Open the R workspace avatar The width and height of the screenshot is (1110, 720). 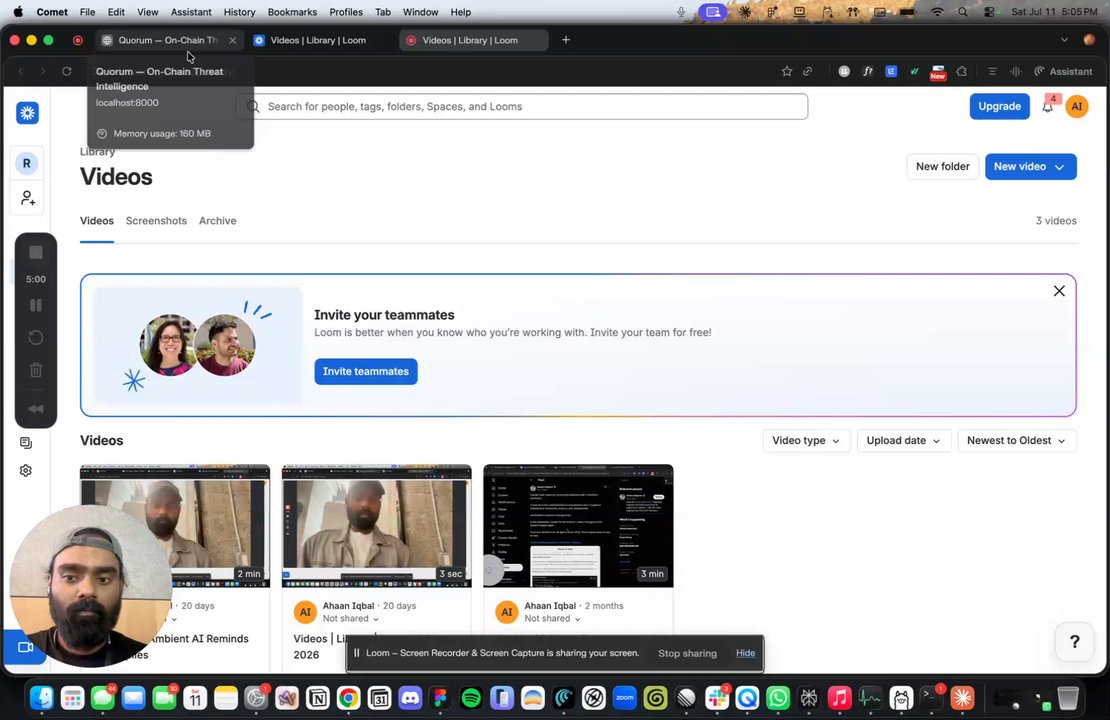coord(27,164)
